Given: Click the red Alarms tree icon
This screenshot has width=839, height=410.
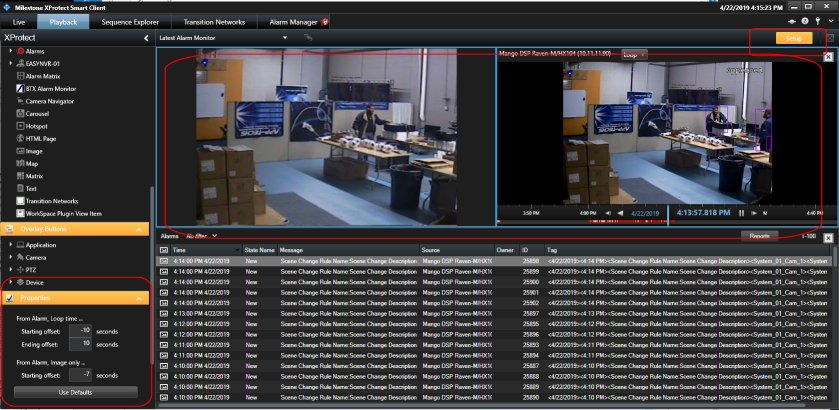Looking at the screenshot, I should (x=20, y=51).
